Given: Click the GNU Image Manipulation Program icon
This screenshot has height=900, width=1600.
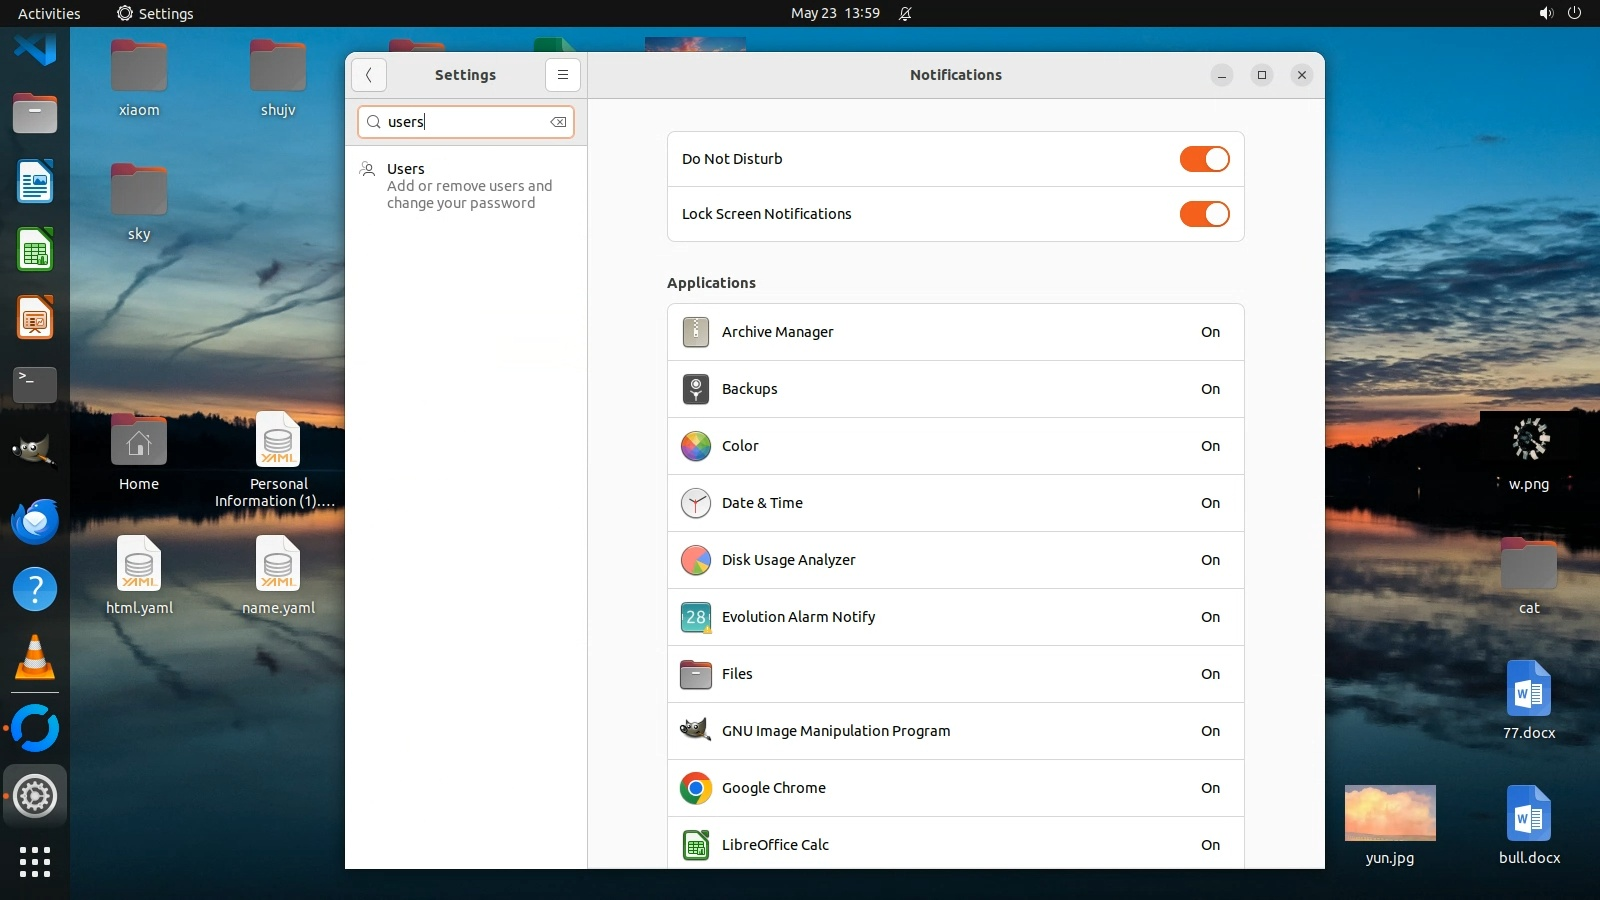Looking at the screenshot, I should (x=695, y=731).
